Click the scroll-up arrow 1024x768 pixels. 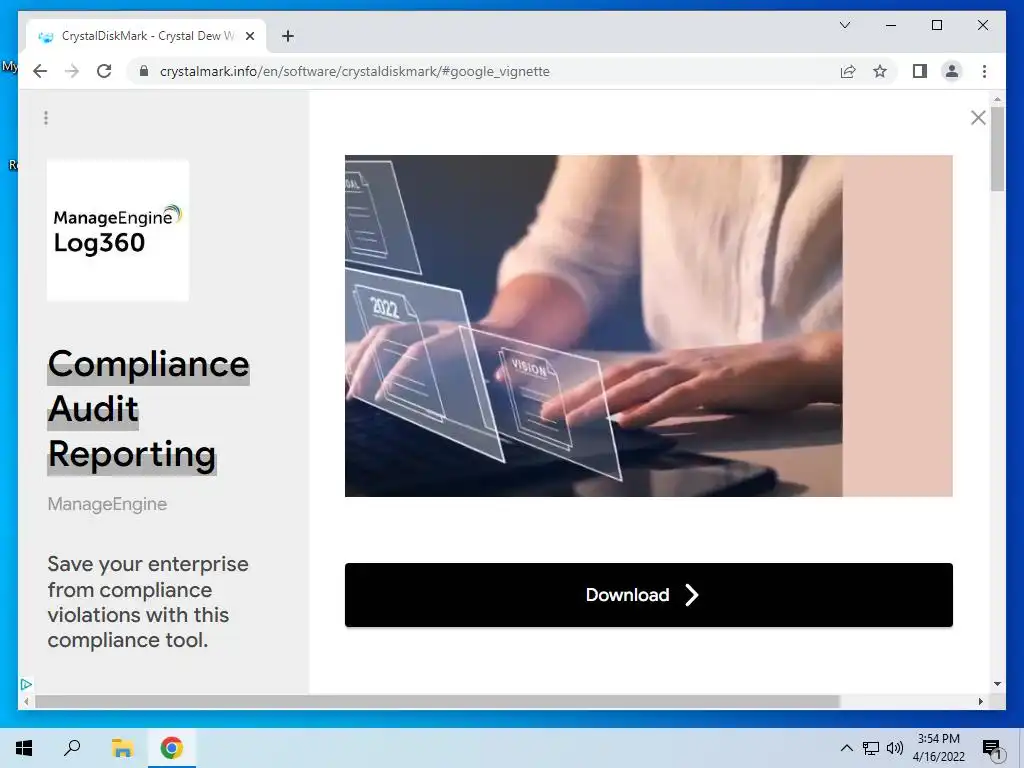(997, 100)
